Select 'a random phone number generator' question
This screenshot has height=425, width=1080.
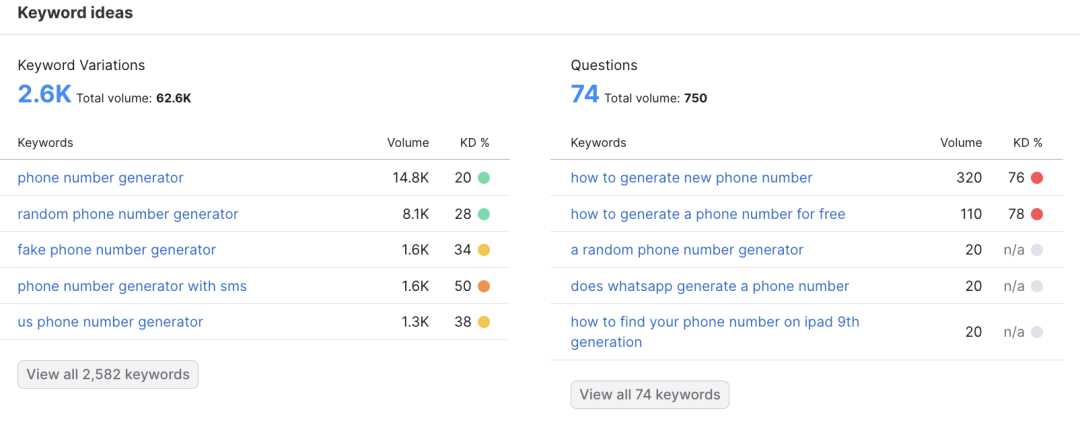coord(686,250)
